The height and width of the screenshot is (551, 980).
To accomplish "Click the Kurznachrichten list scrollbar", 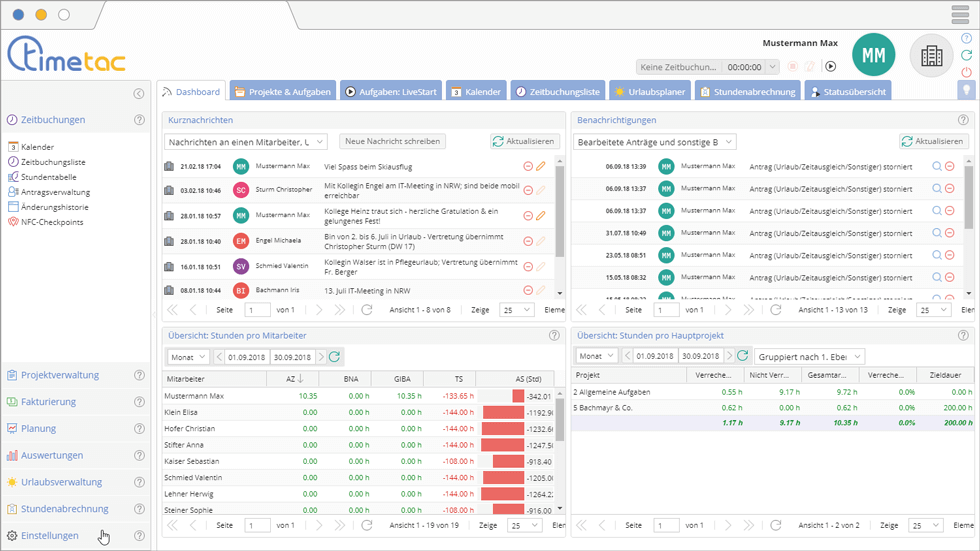I will (559, 210).
